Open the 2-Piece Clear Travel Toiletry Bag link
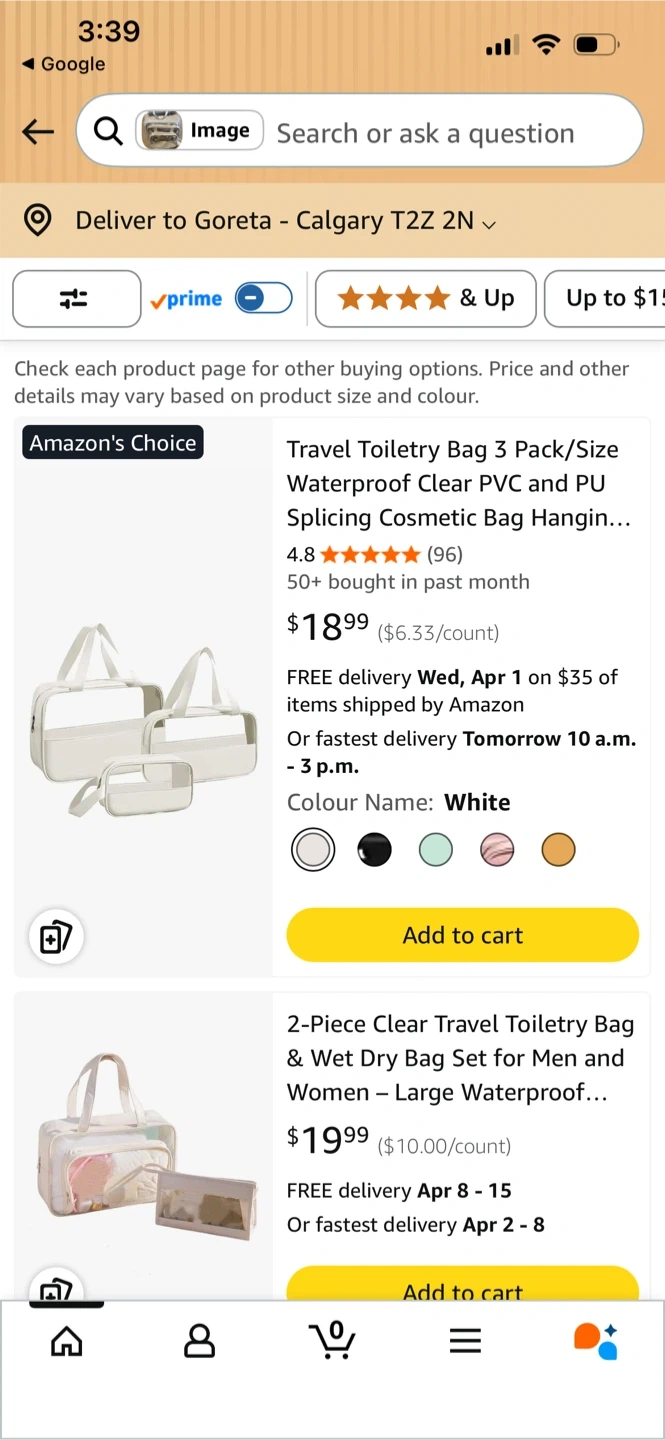The width and height of the screenshot is (665, 1440). coord(460,1058)
